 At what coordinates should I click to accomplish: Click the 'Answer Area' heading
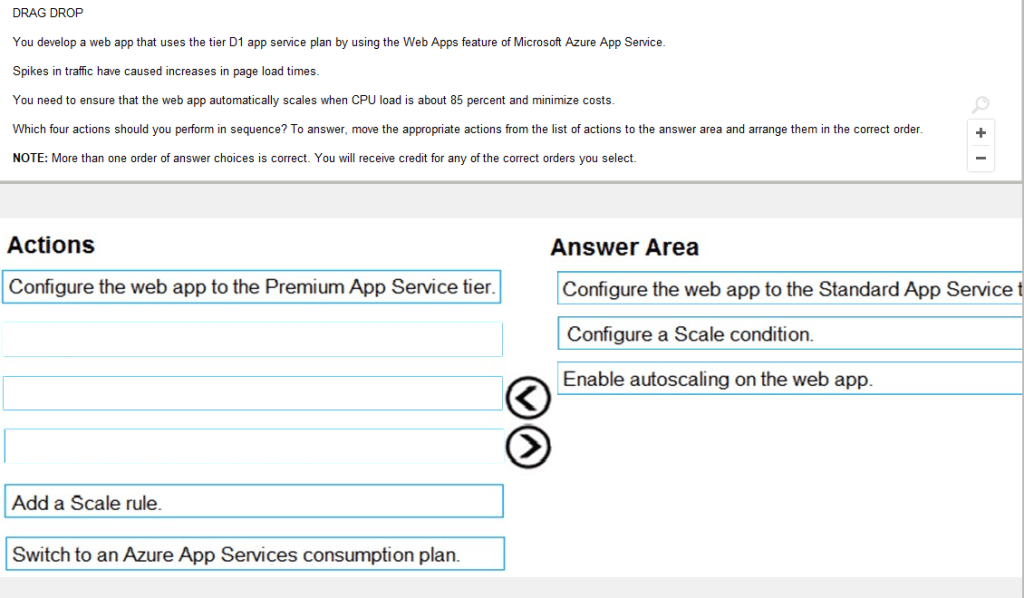pos(624,247)
